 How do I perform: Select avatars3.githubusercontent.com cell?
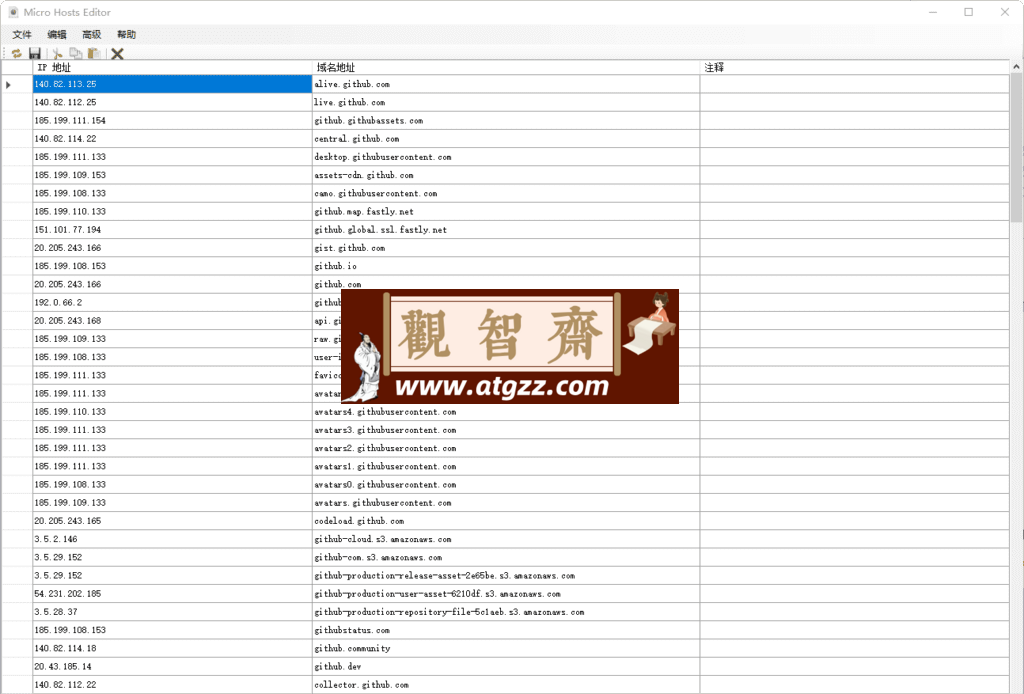coord(506,430)
